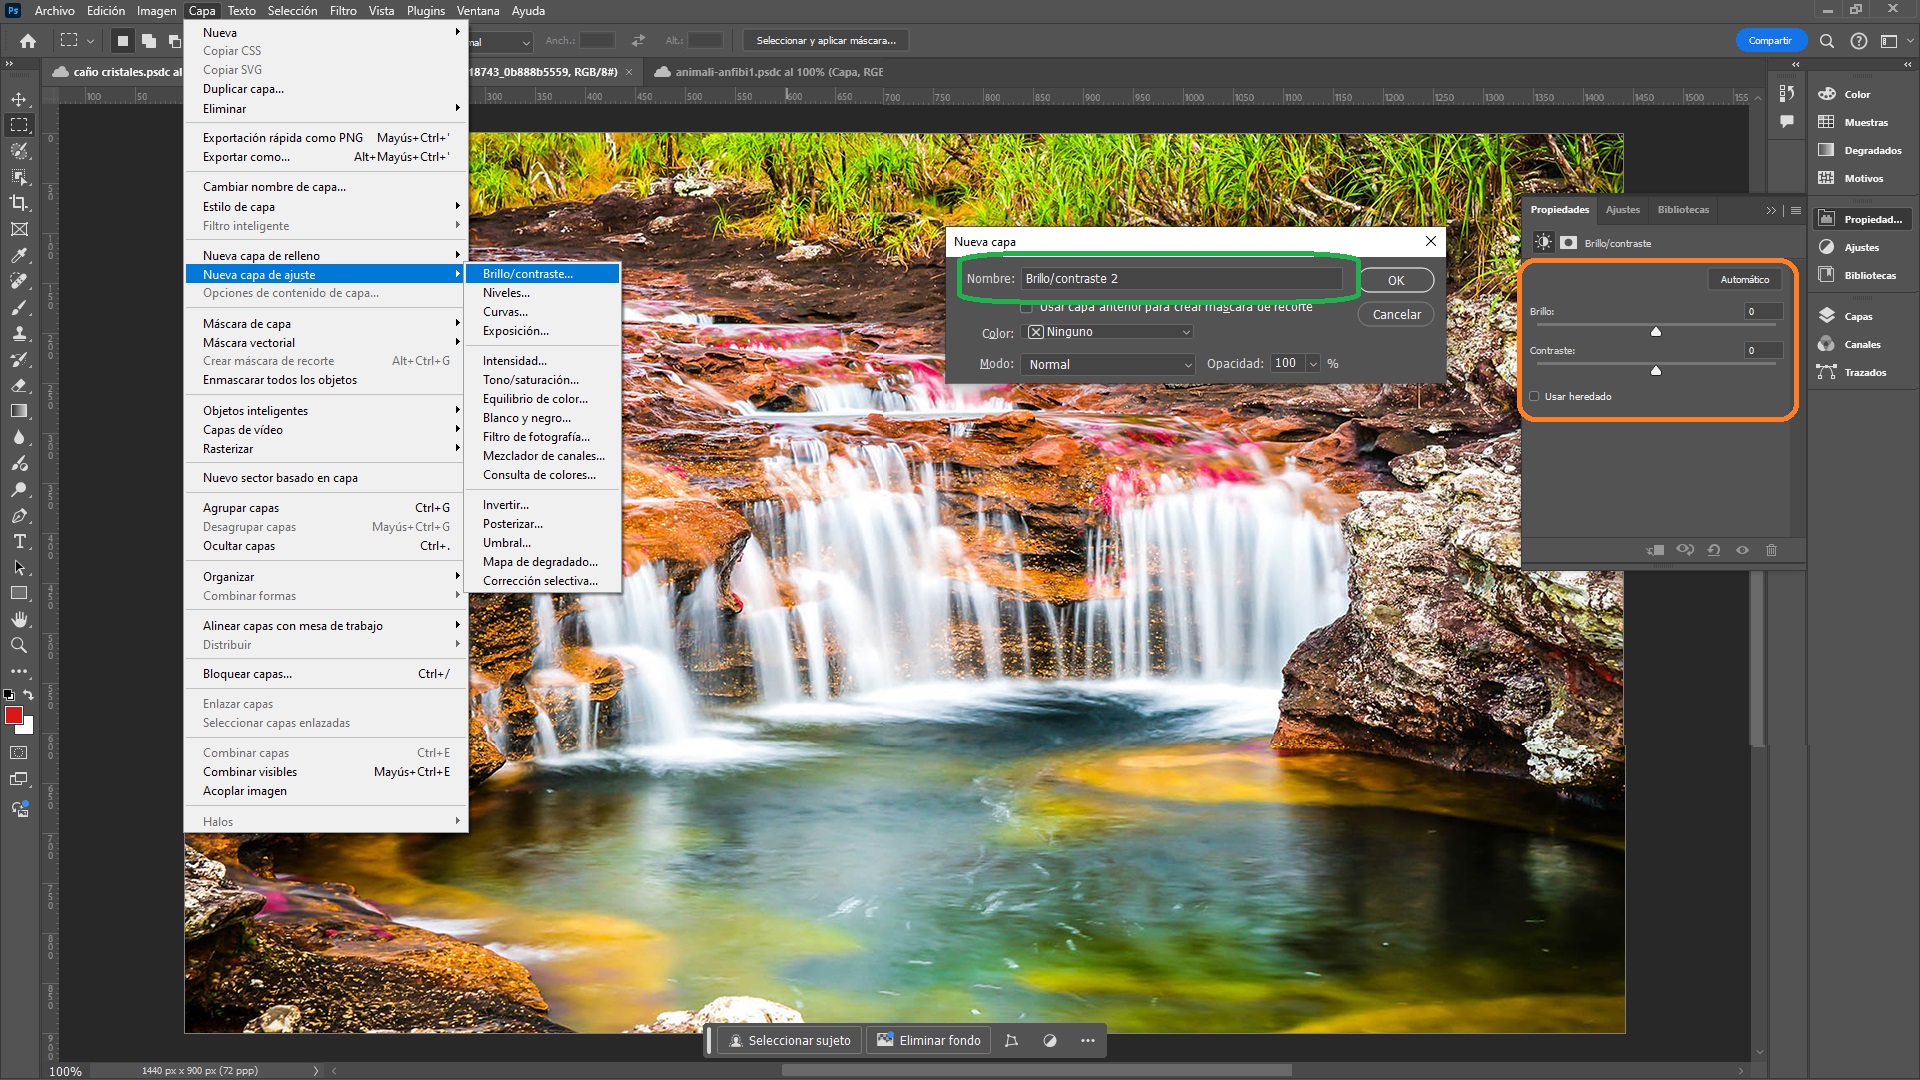Select 'Curvas...' from Nueva capa de ajuste

tap(504, 311)
